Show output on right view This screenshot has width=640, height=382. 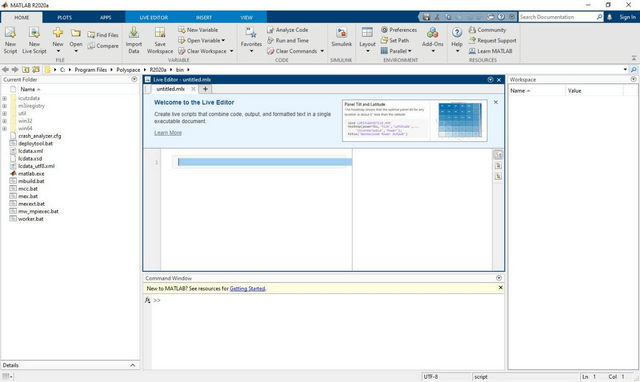point(498,155)
